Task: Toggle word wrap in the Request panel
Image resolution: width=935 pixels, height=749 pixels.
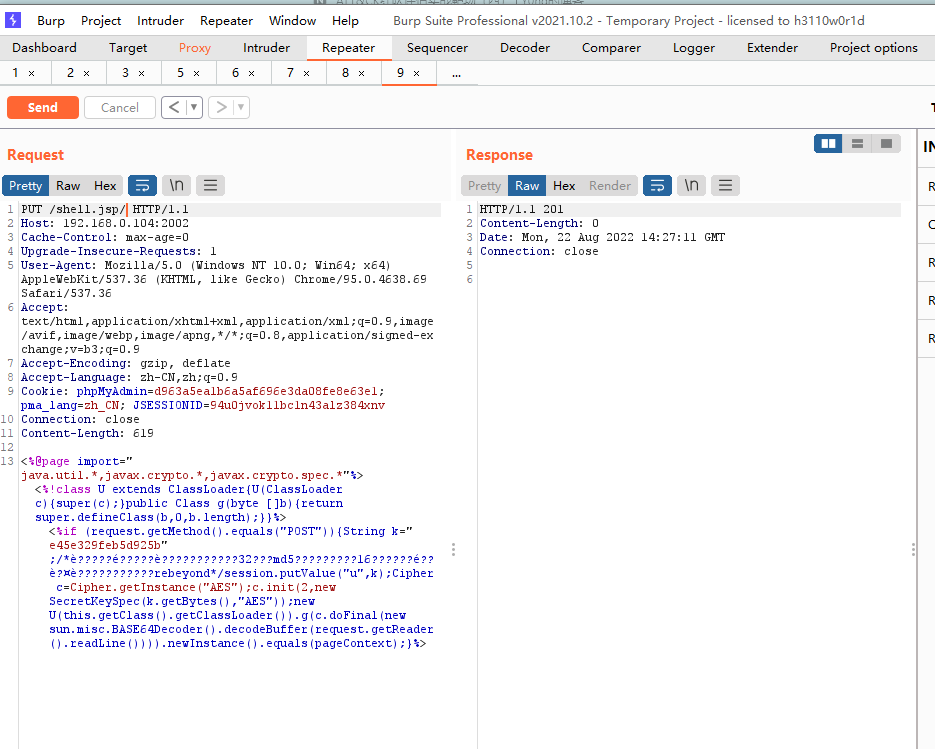Action: 143,185
